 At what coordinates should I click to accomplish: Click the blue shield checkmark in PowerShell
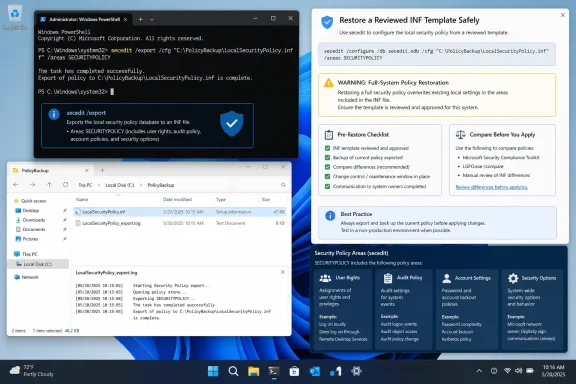pos(231,123)
